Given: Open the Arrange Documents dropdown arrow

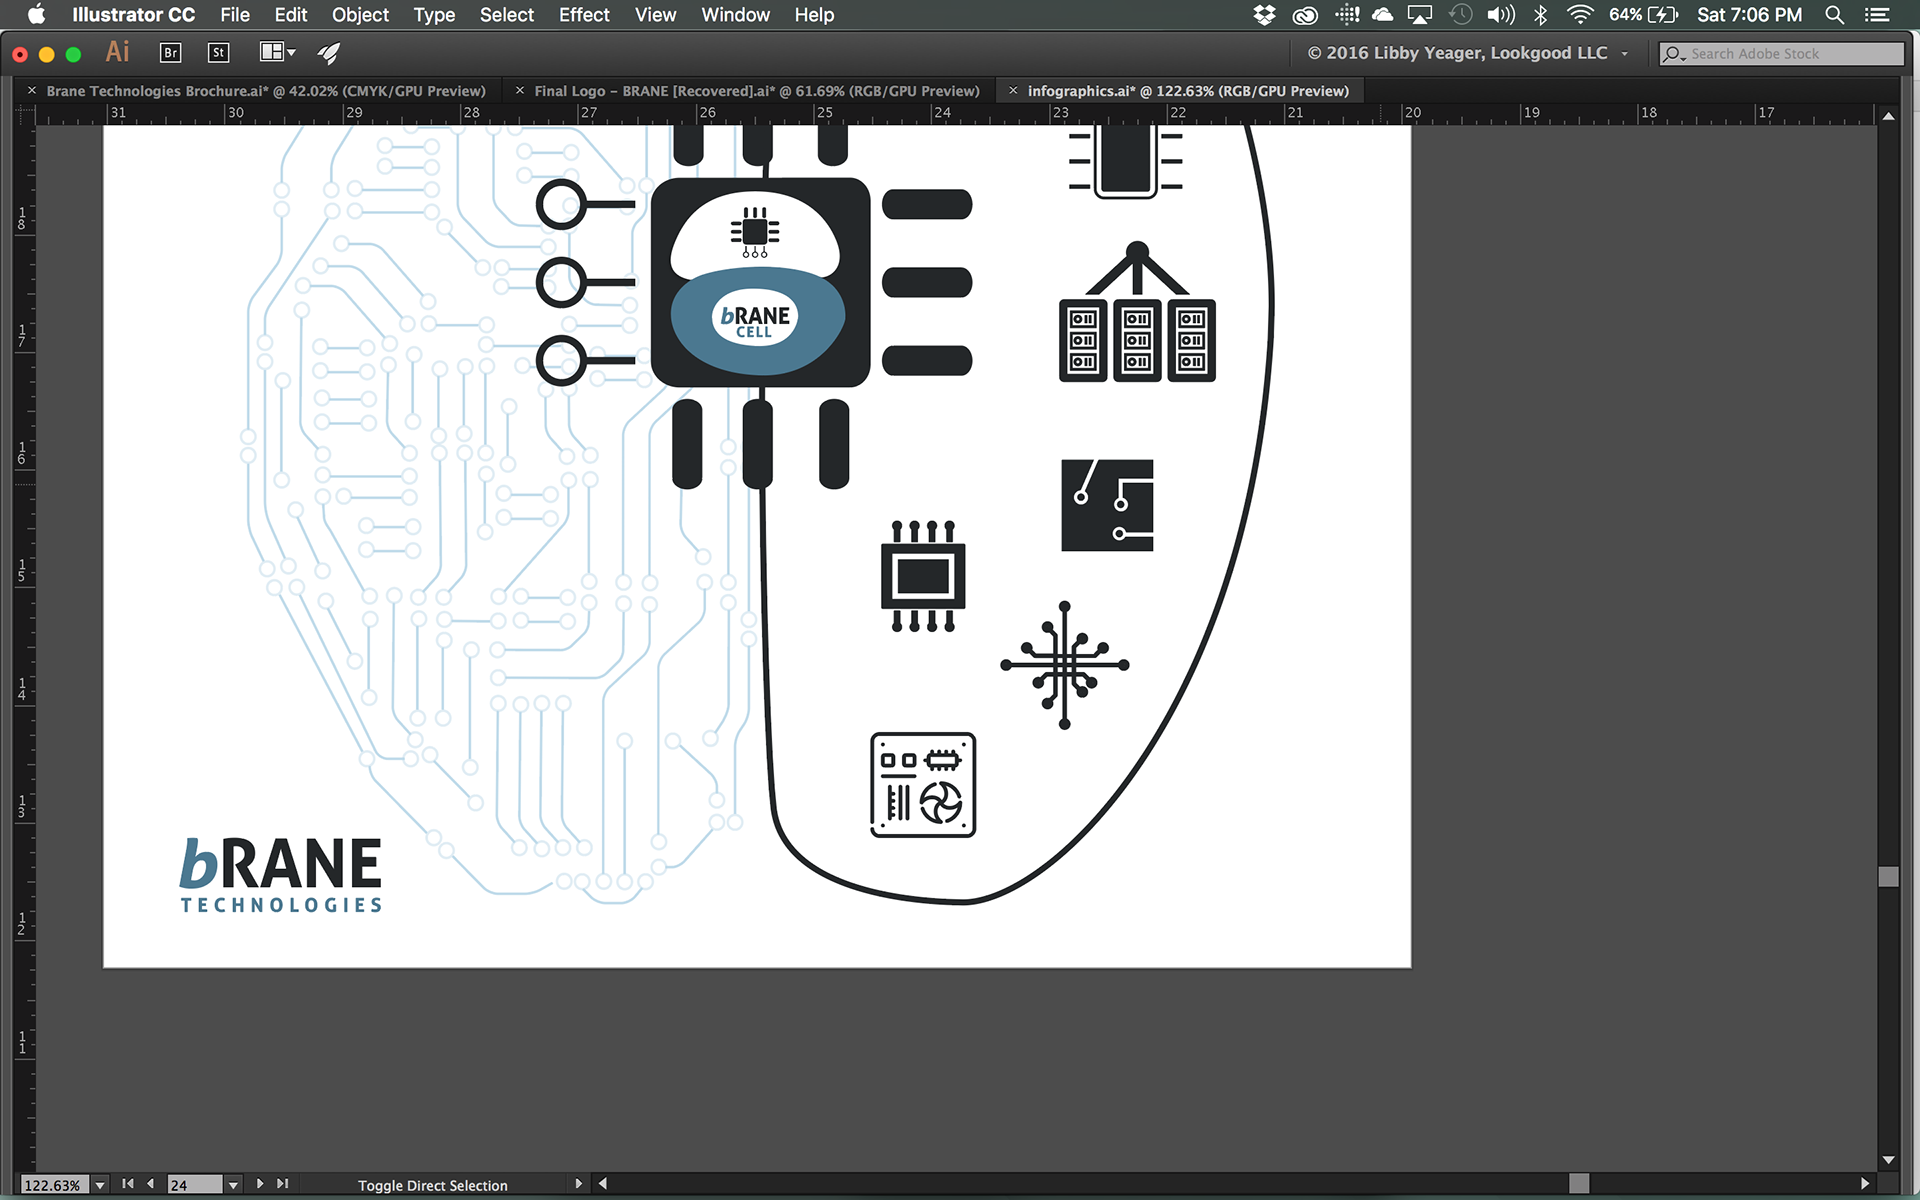Looking at the screenshot, I should 292,53.
